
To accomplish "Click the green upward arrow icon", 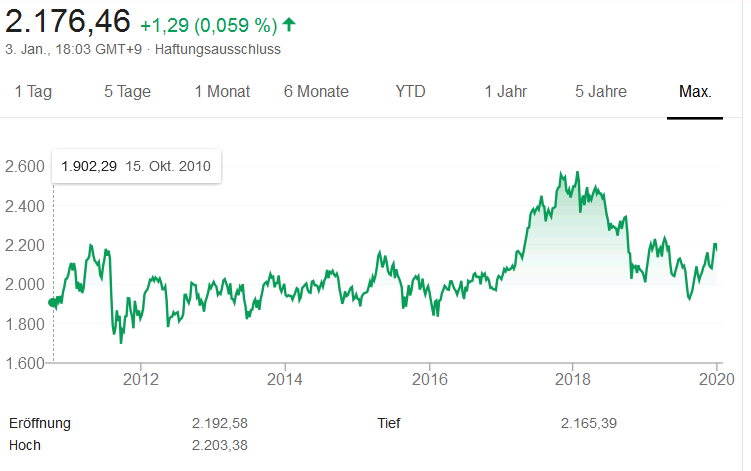I will point(290,22).
